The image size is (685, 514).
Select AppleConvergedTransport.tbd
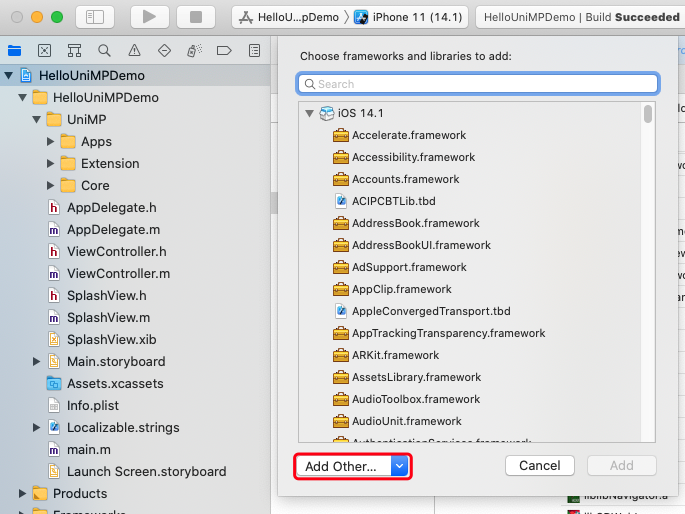pos(422,311)
